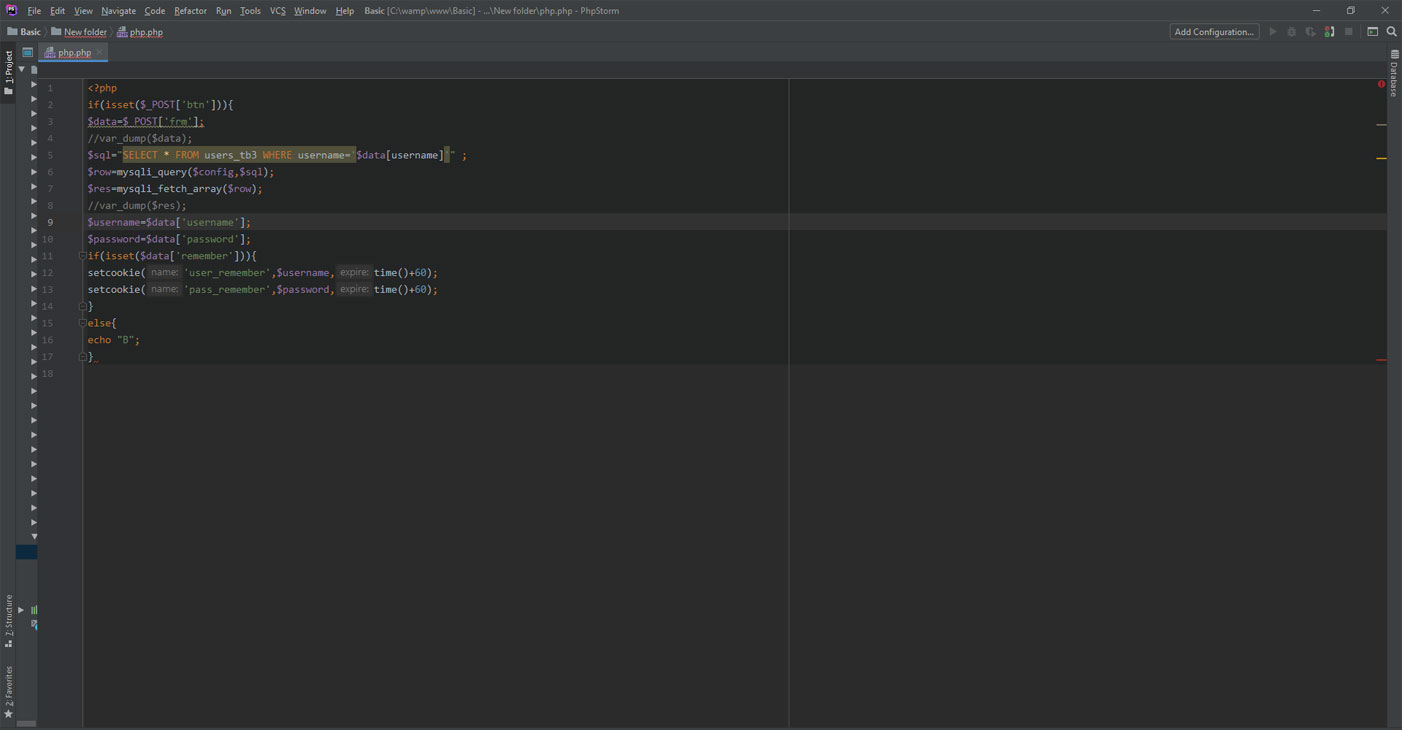The image size is (1402, 730).
Task: Open the Edit menu
Action: pyautogui.click(x=57, y=11)
